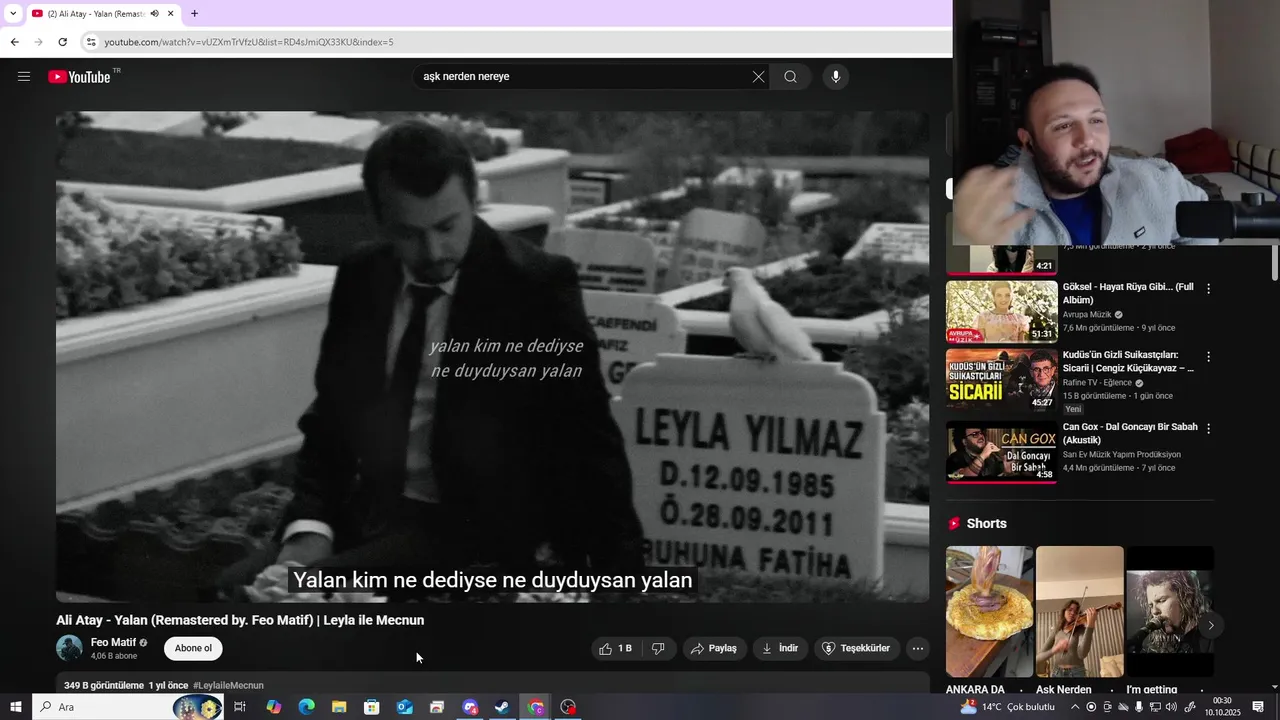Send thanks via Teşekkürler button
This screenshot has height=720, width=1280.
click(x=856, y=648)
